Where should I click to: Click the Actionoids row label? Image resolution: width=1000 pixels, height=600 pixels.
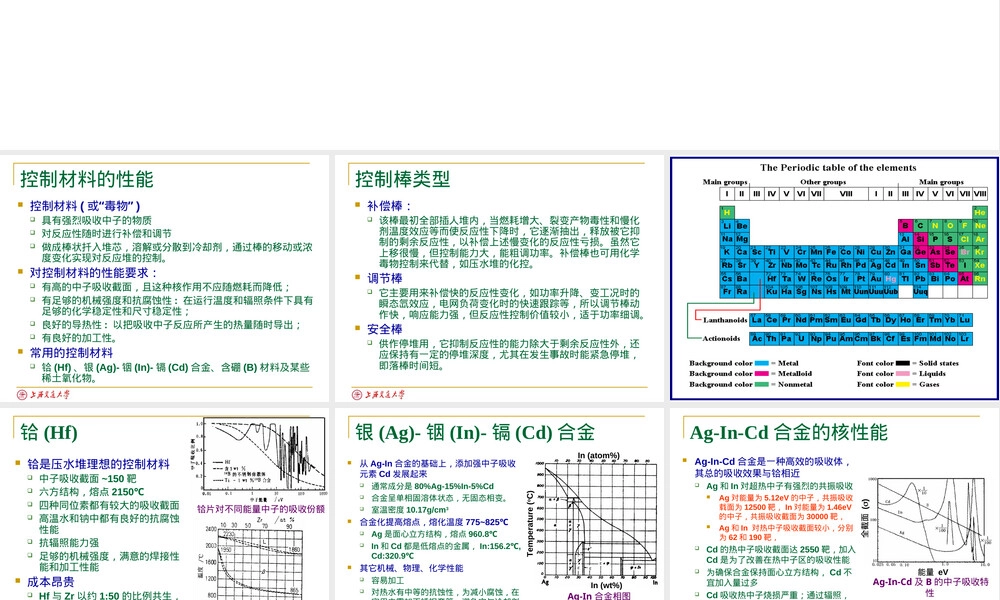(x=721, y=339)
